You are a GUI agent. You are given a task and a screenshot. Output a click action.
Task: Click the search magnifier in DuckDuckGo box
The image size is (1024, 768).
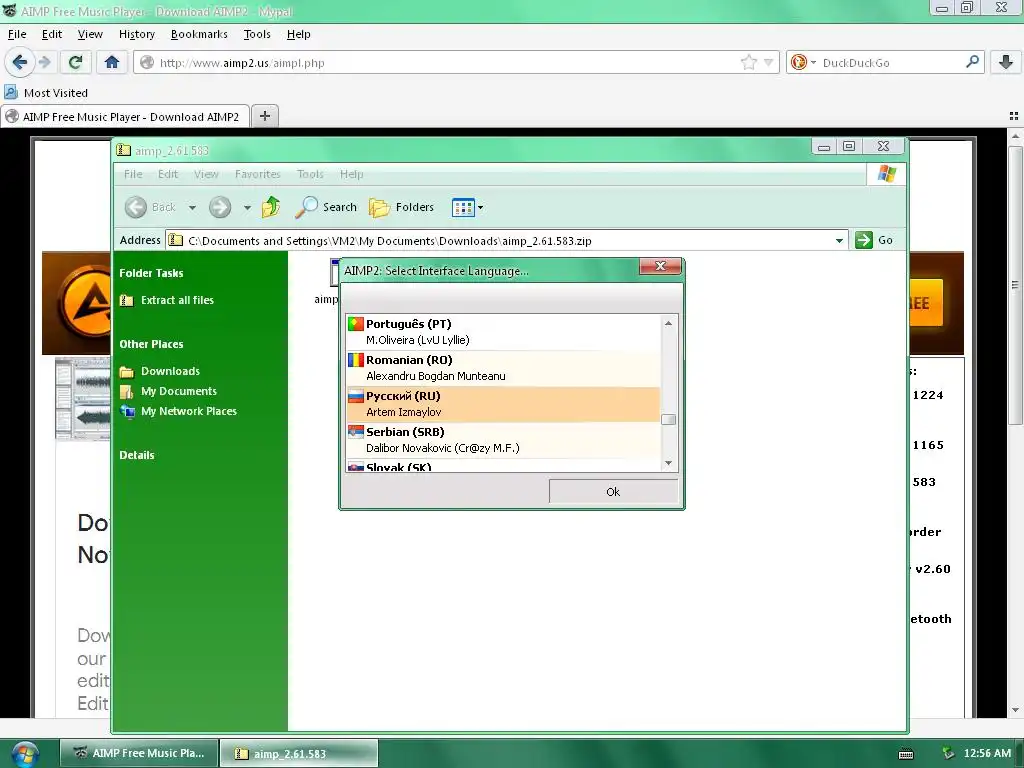coord(972,62)
